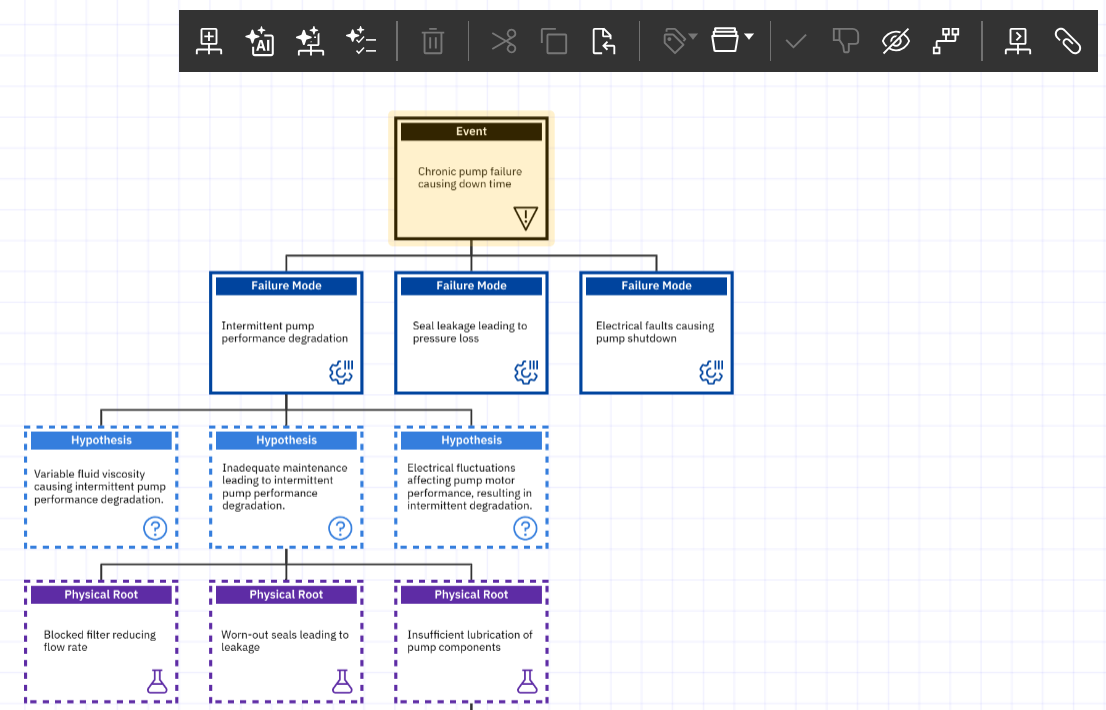Use the AI insert child node tool
The height and width of the screenshot is (710, 1106).
[310, 41]
